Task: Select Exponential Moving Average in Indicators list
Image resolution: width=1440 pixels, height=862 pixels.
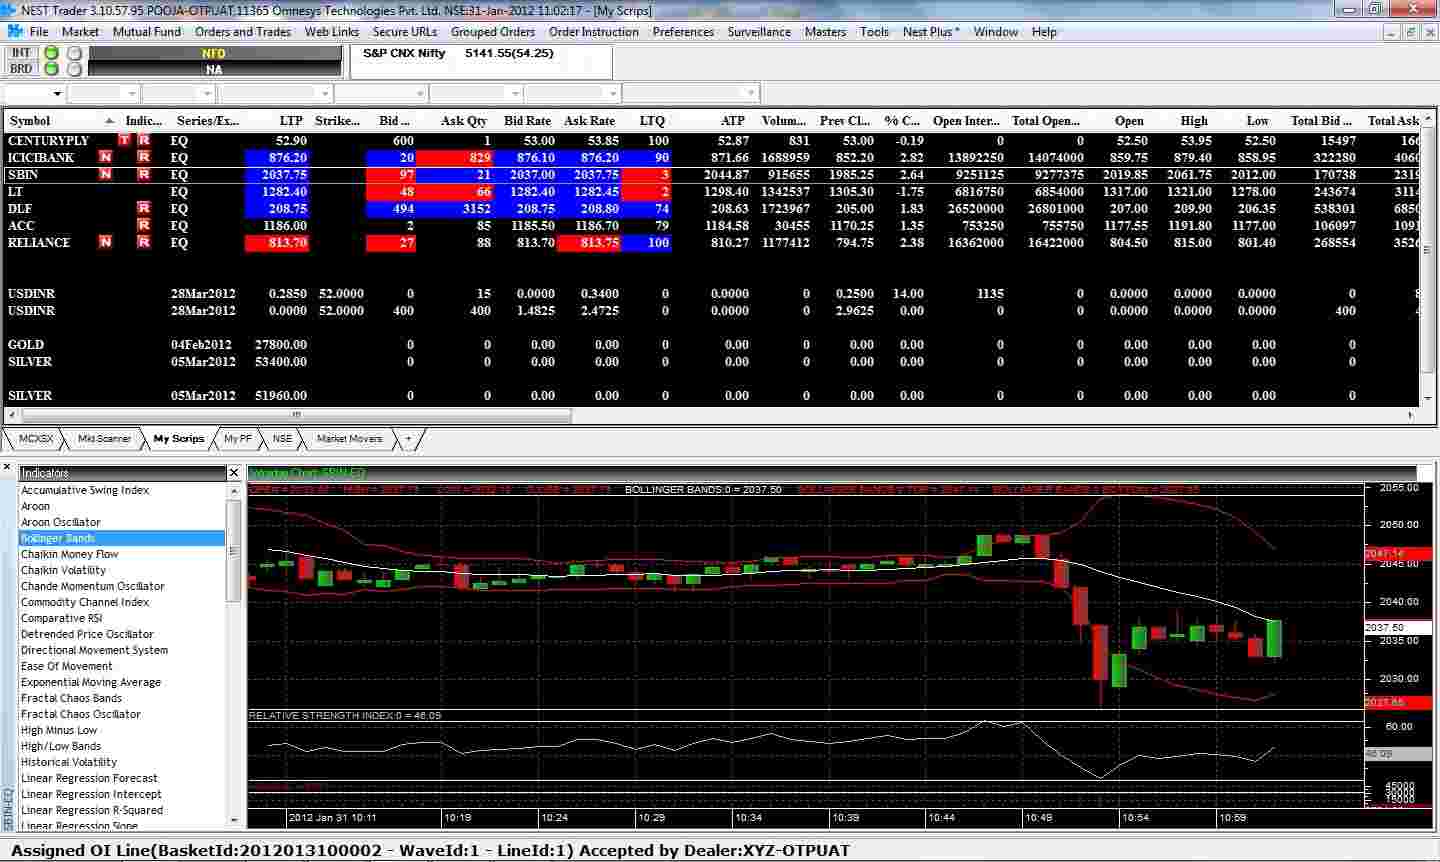Action: pos(91,682)
